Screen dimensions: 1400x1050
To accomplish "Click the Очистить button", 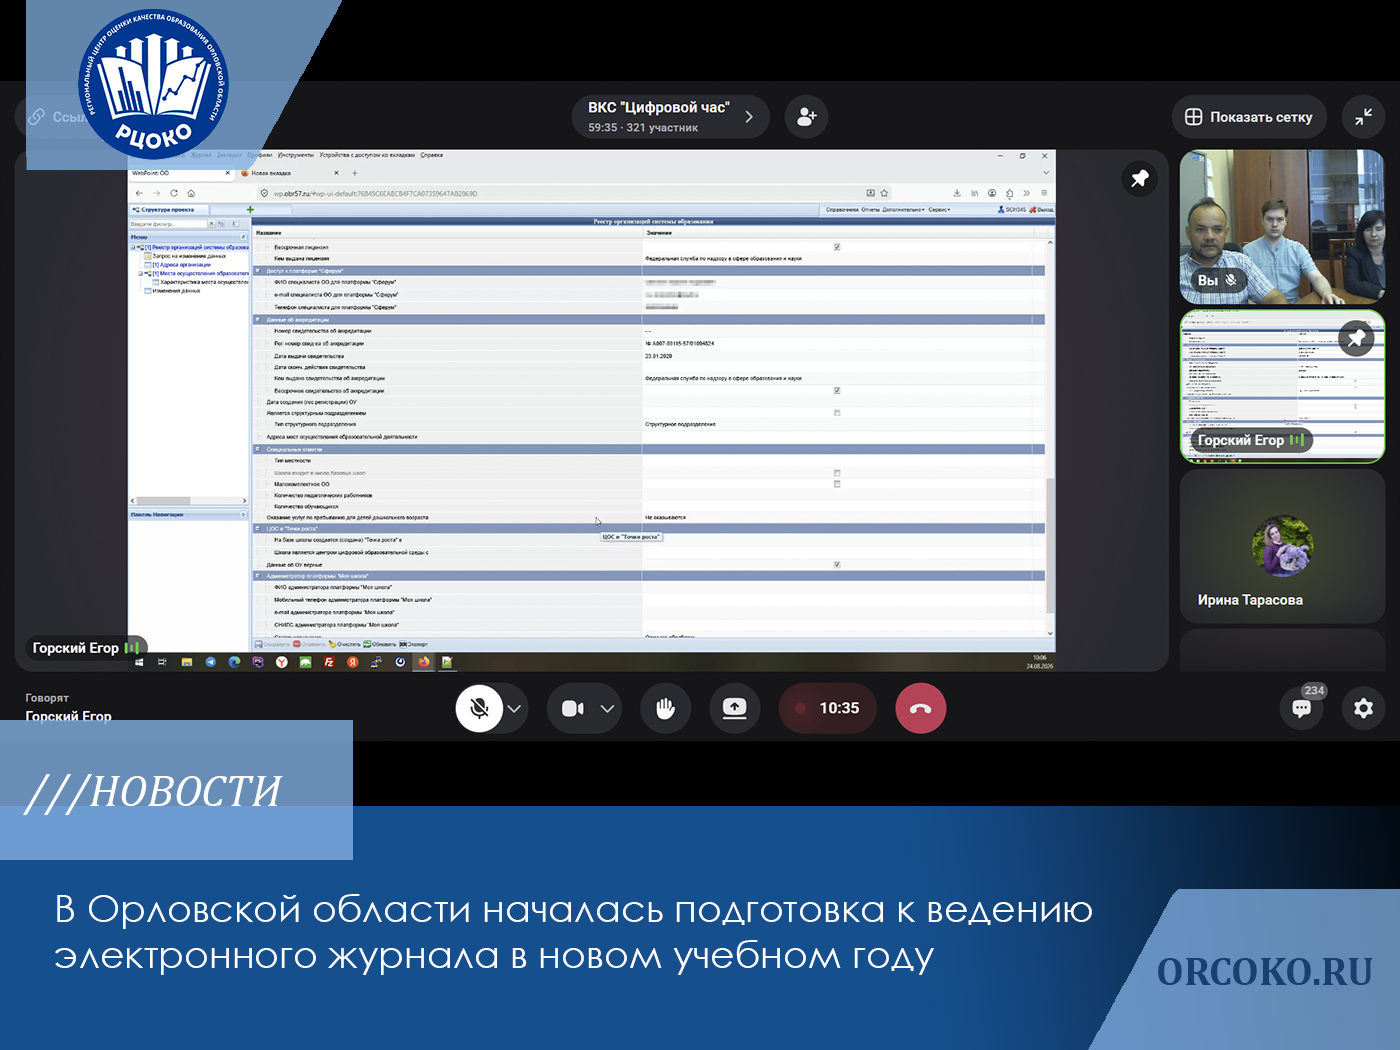I will point(344,644).
